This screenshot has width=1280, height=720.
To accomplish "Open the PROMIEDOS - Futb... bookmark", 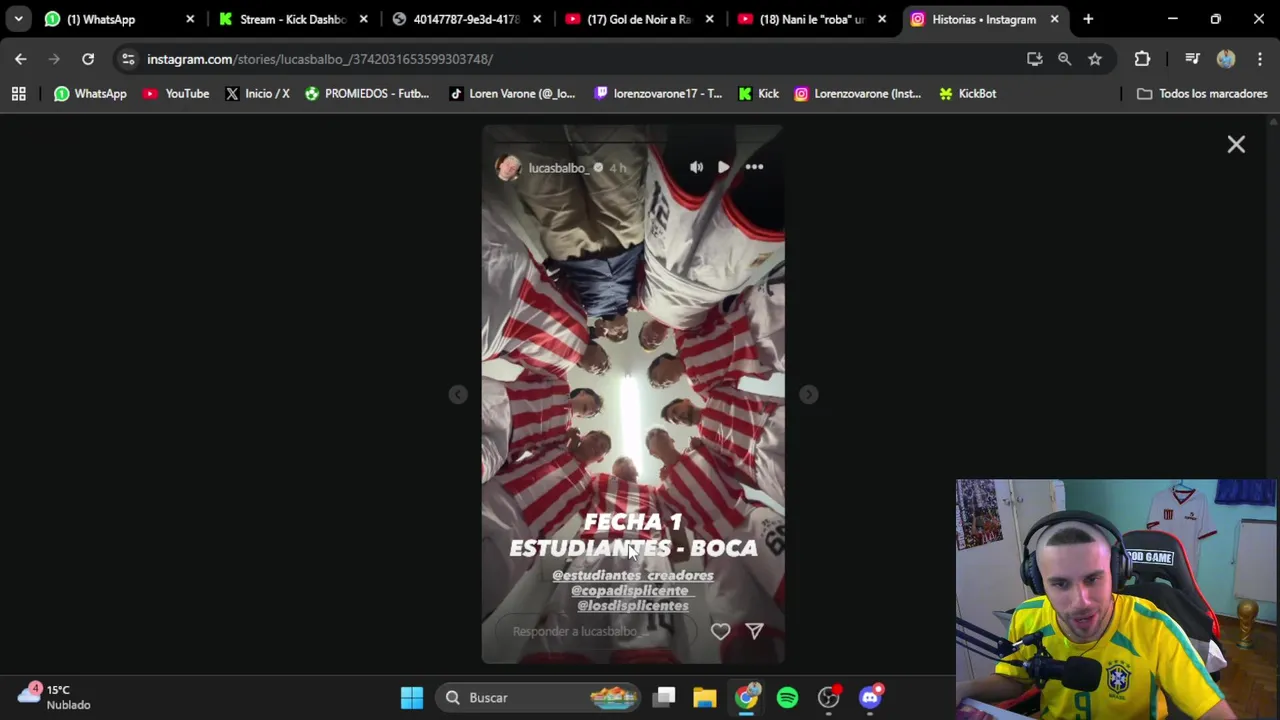I will pyautogui.click(x=367, y=93).
